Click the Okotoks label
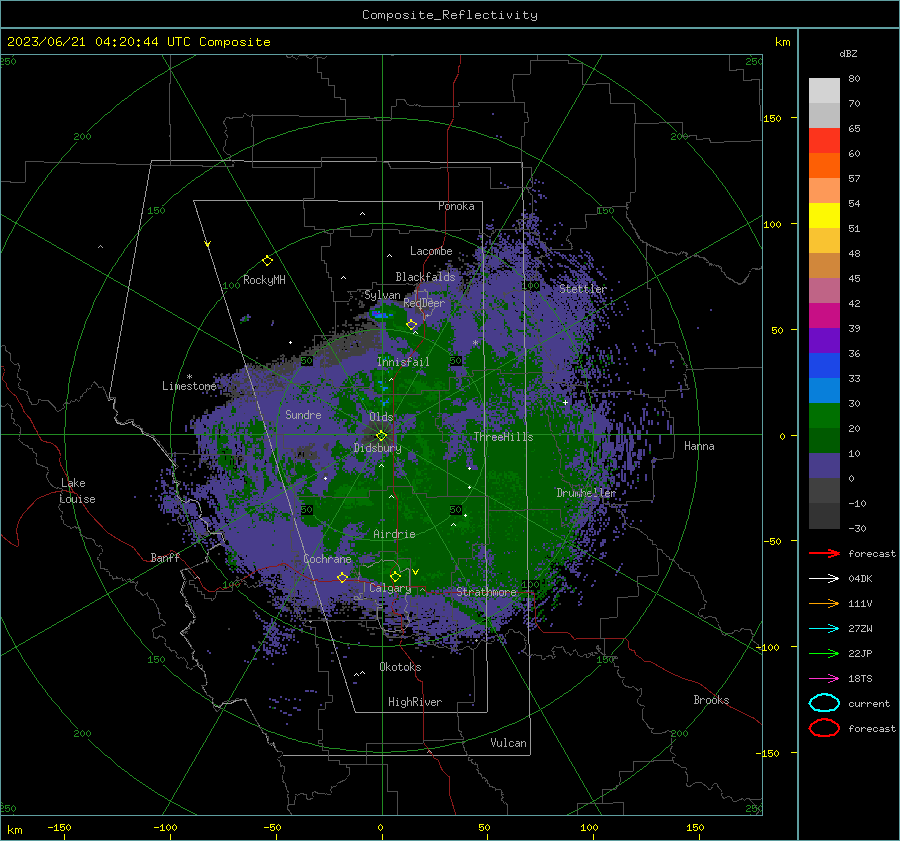The image size is (900, 841). 400,667
